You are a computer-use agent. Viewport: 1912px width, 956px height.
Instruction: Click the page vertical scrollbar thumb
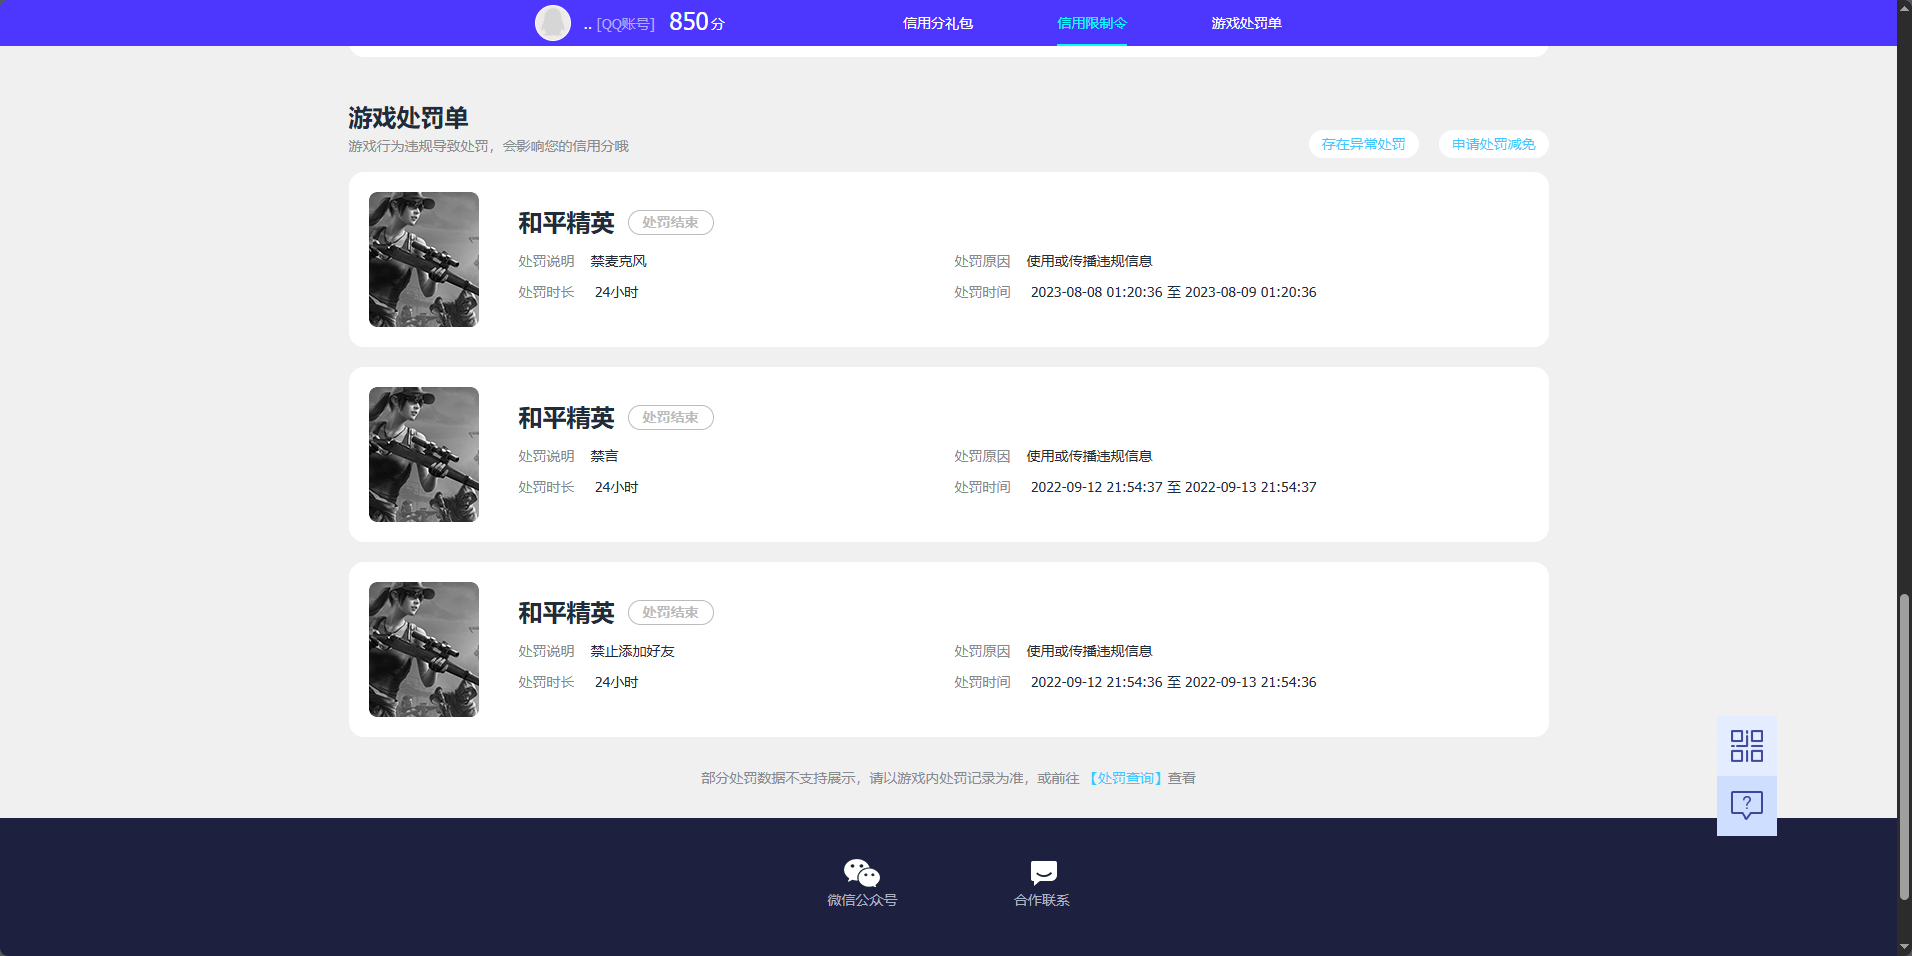coord(1904,747)
